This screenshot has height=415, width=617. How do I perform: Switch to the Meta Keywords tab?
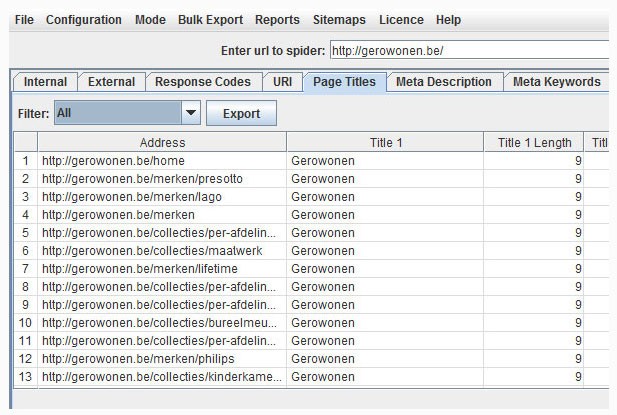556,82
